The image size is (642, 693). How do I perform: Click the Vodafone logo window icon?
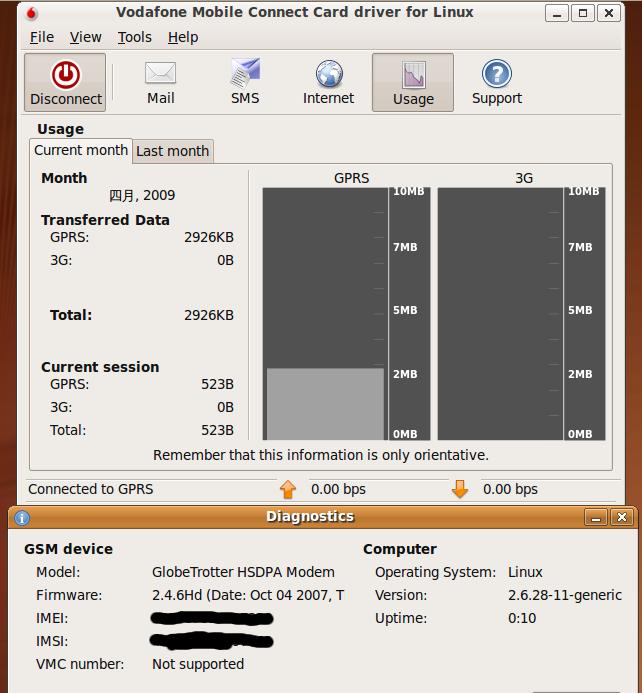pos(31,14)
